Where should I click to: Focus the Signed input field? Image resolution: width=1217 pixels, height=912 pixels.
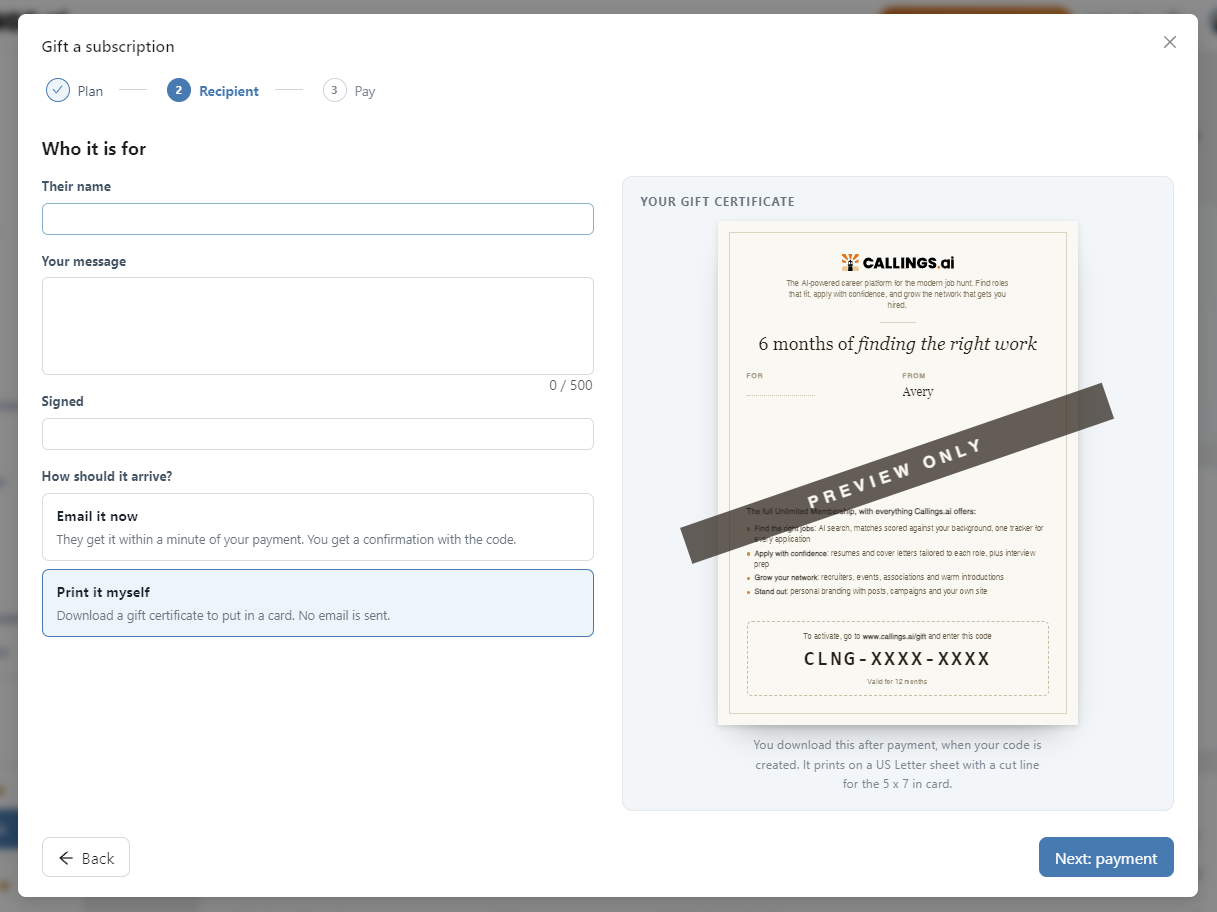click(x=318, y=434)
